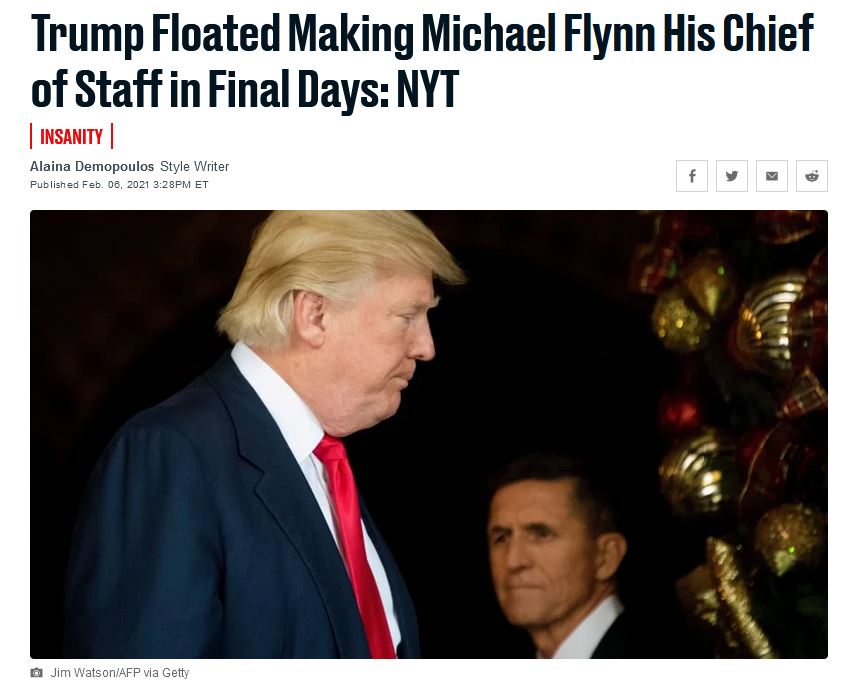The width and height of the screenshot is (863, 697).
Task: Click the camera icon beside photo credit
Action: coord(36,673)
